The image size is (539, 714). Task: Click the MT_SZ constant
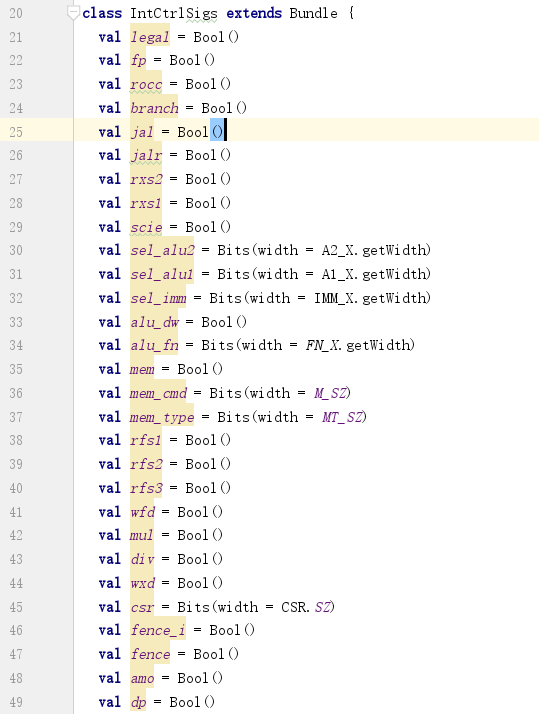342,418
